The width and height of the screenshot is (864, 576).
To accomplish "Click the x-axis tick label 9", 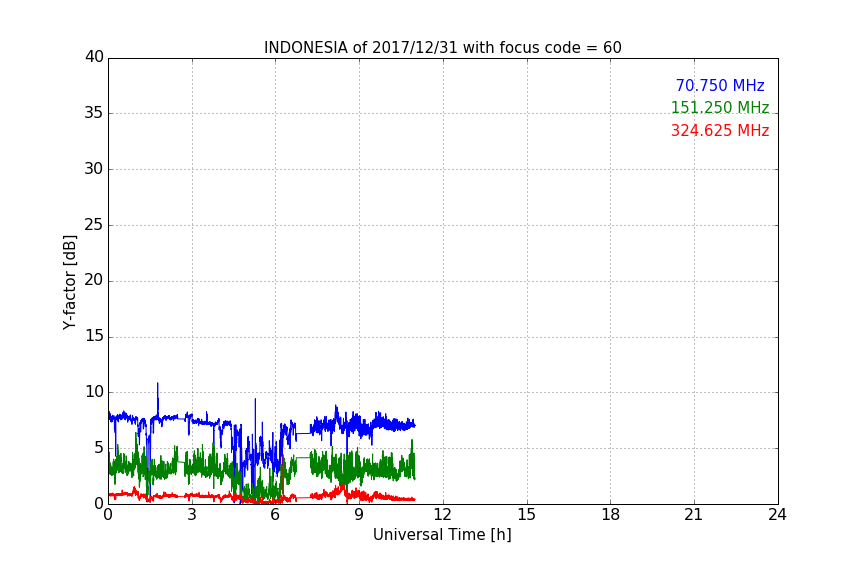I will click(359, 515).
